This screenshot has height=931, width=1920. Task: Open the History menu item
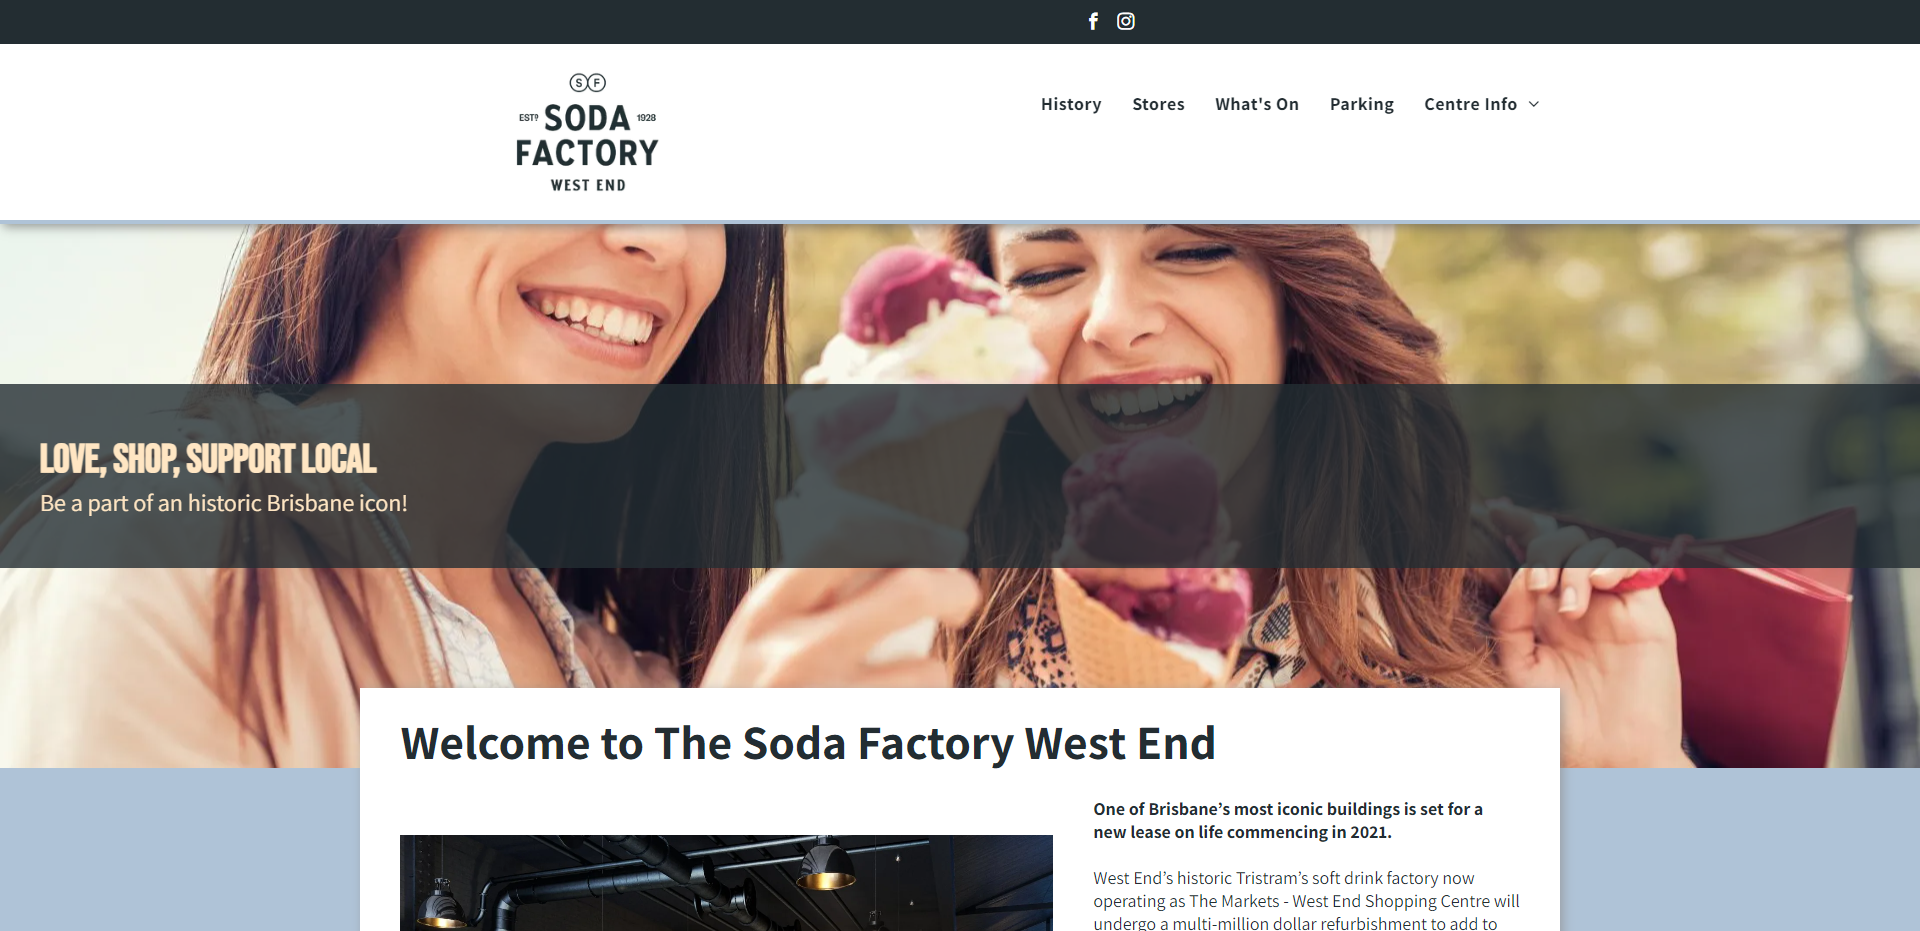tap(1071, 104)
